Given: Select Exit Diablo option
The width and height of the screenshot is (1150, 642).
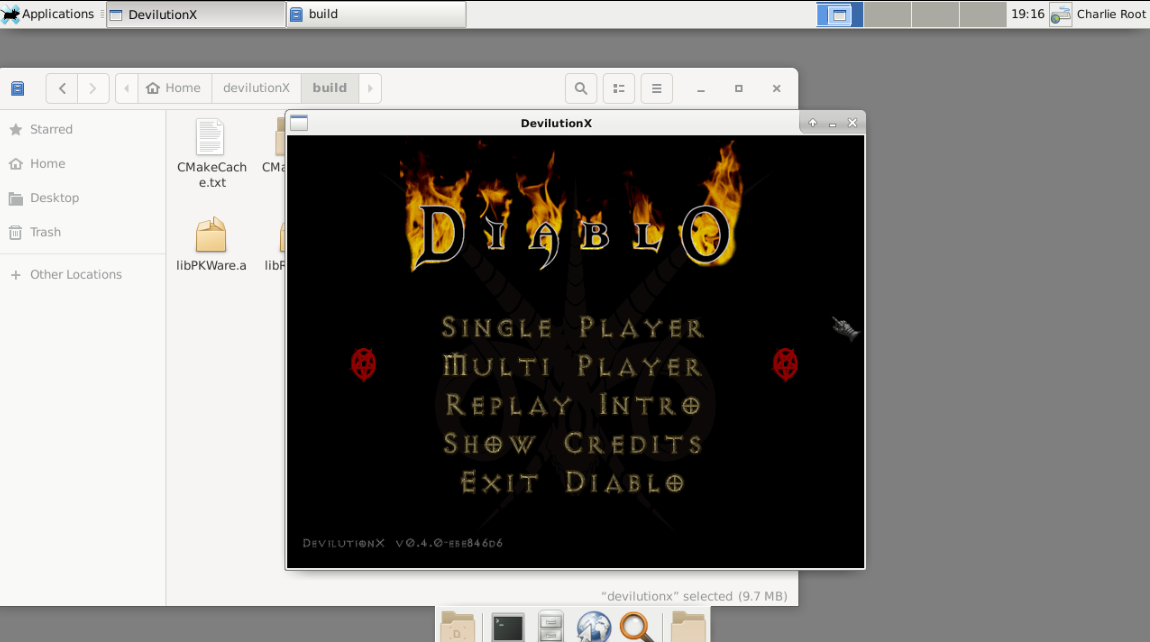Looking at the screenshot, I should 573,482.
